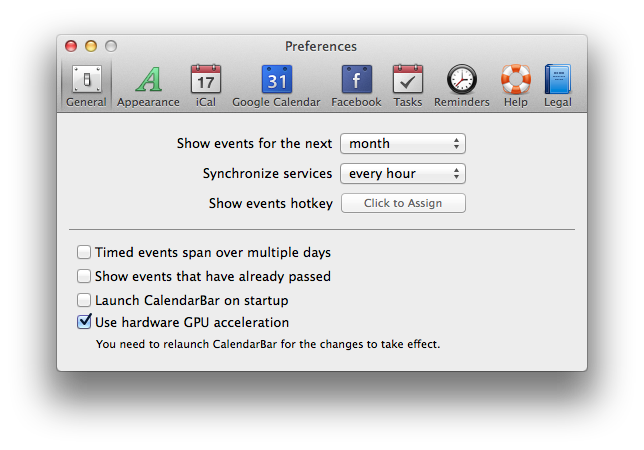The height and width of the screenshot is (450, 644).
Task: Check Show events that have already passed
Action: click(84, 276)
